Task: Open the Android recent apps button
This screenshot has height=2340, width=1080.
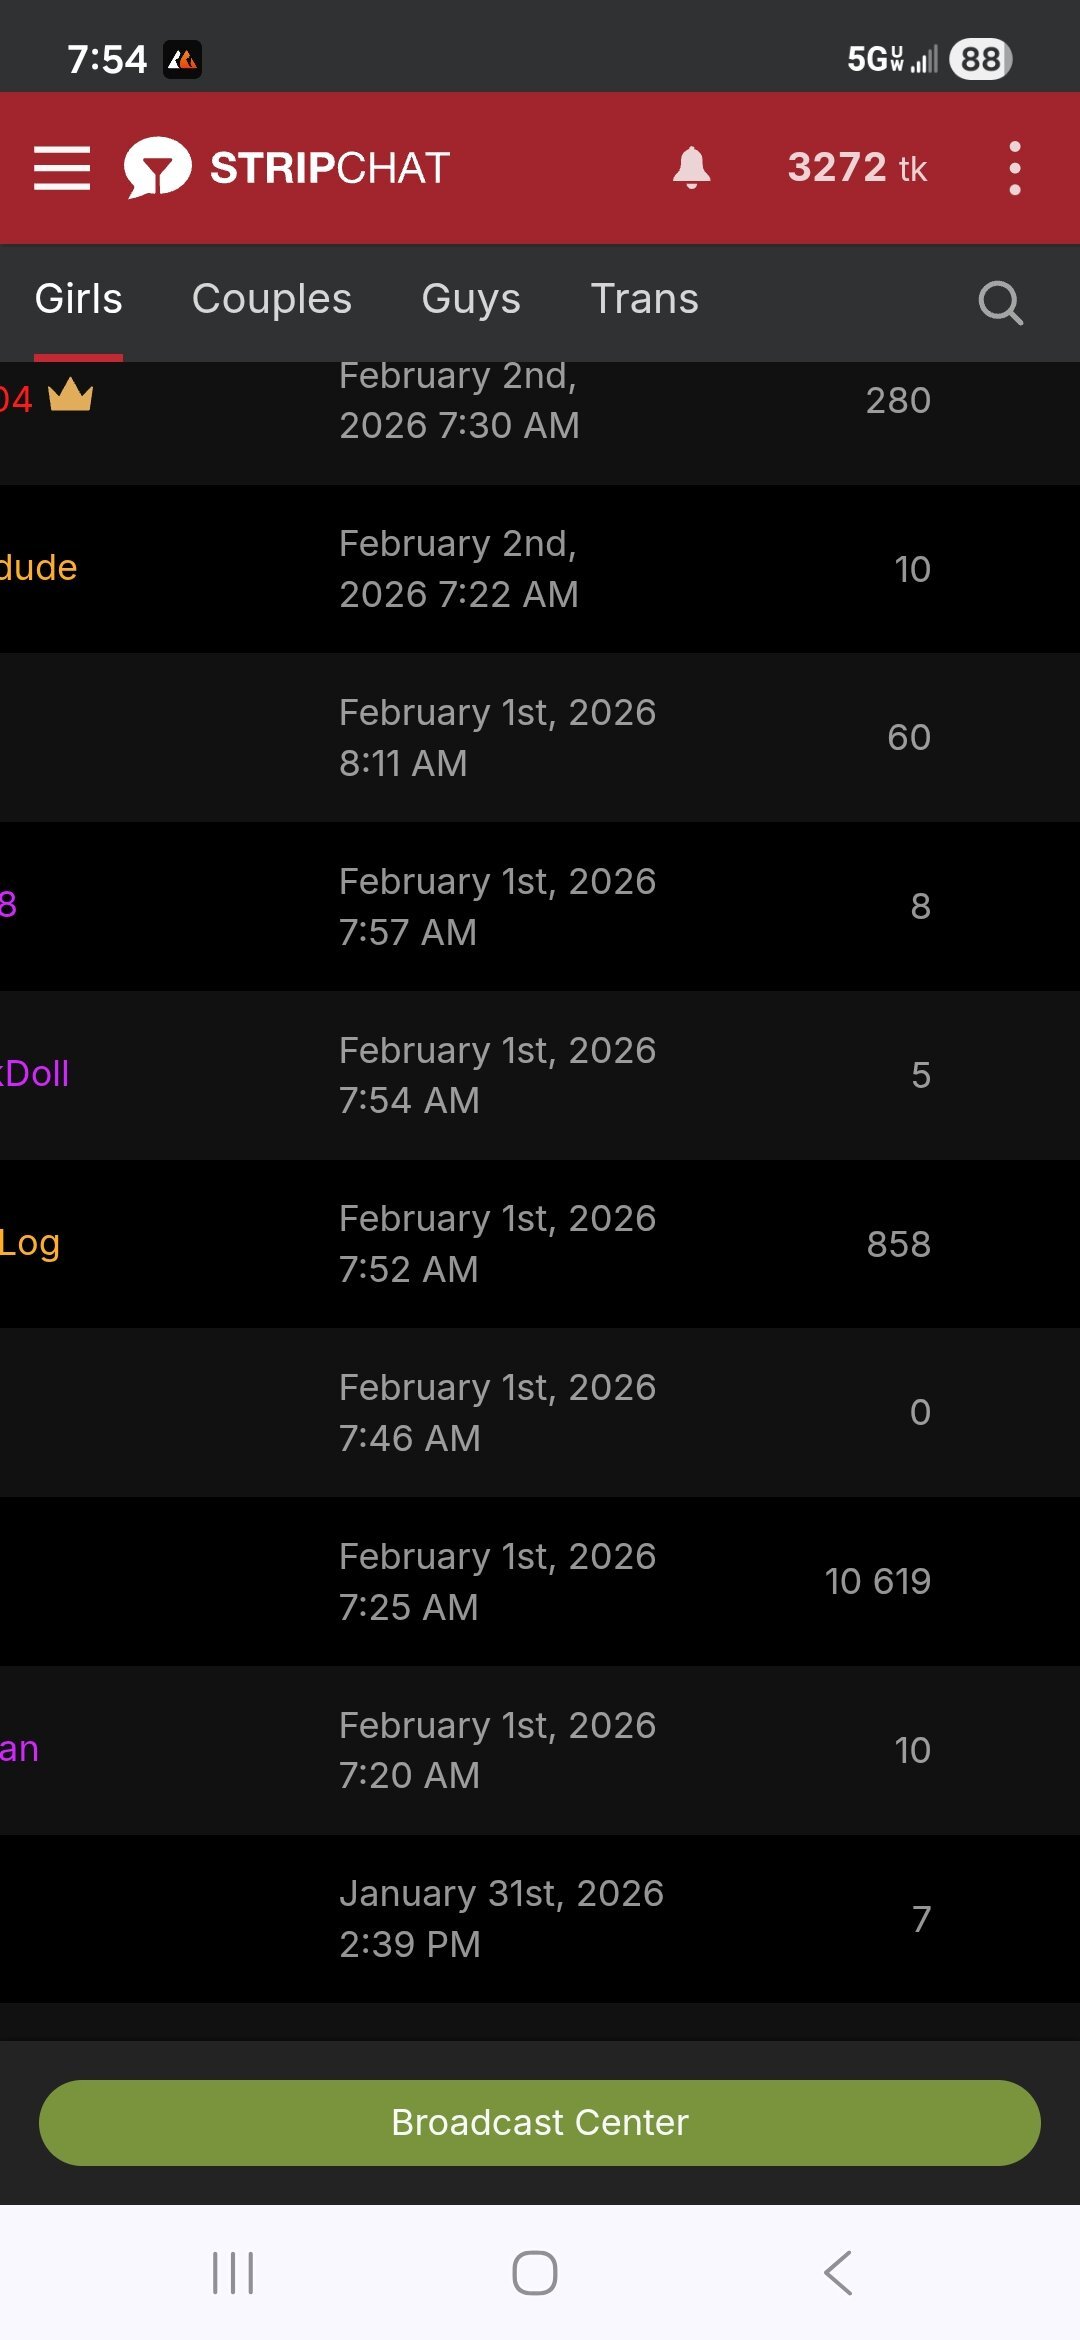Action: point(233,2272)
